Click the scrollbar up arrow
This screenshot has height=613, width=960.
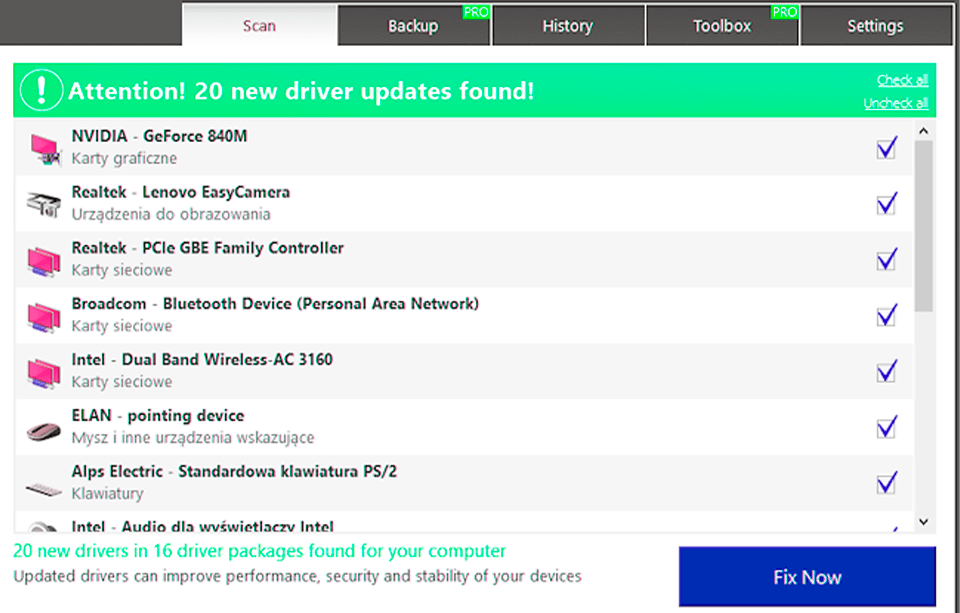coord(924,131)
